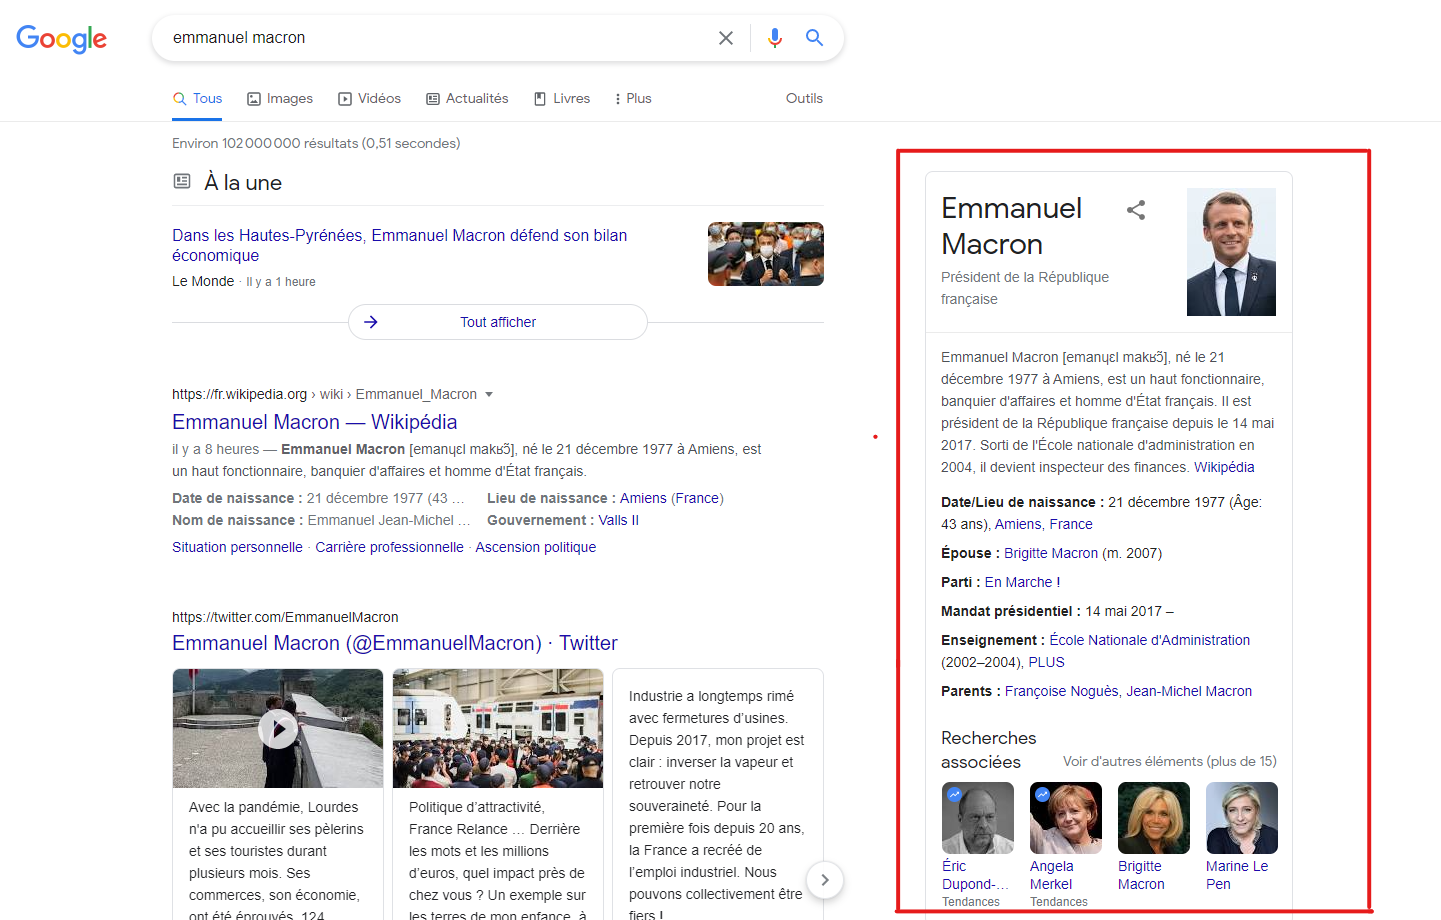Open the En Marche ! party link
Screen dimensions: 1441x920
pyautogui.click(x=1022, y=582)
